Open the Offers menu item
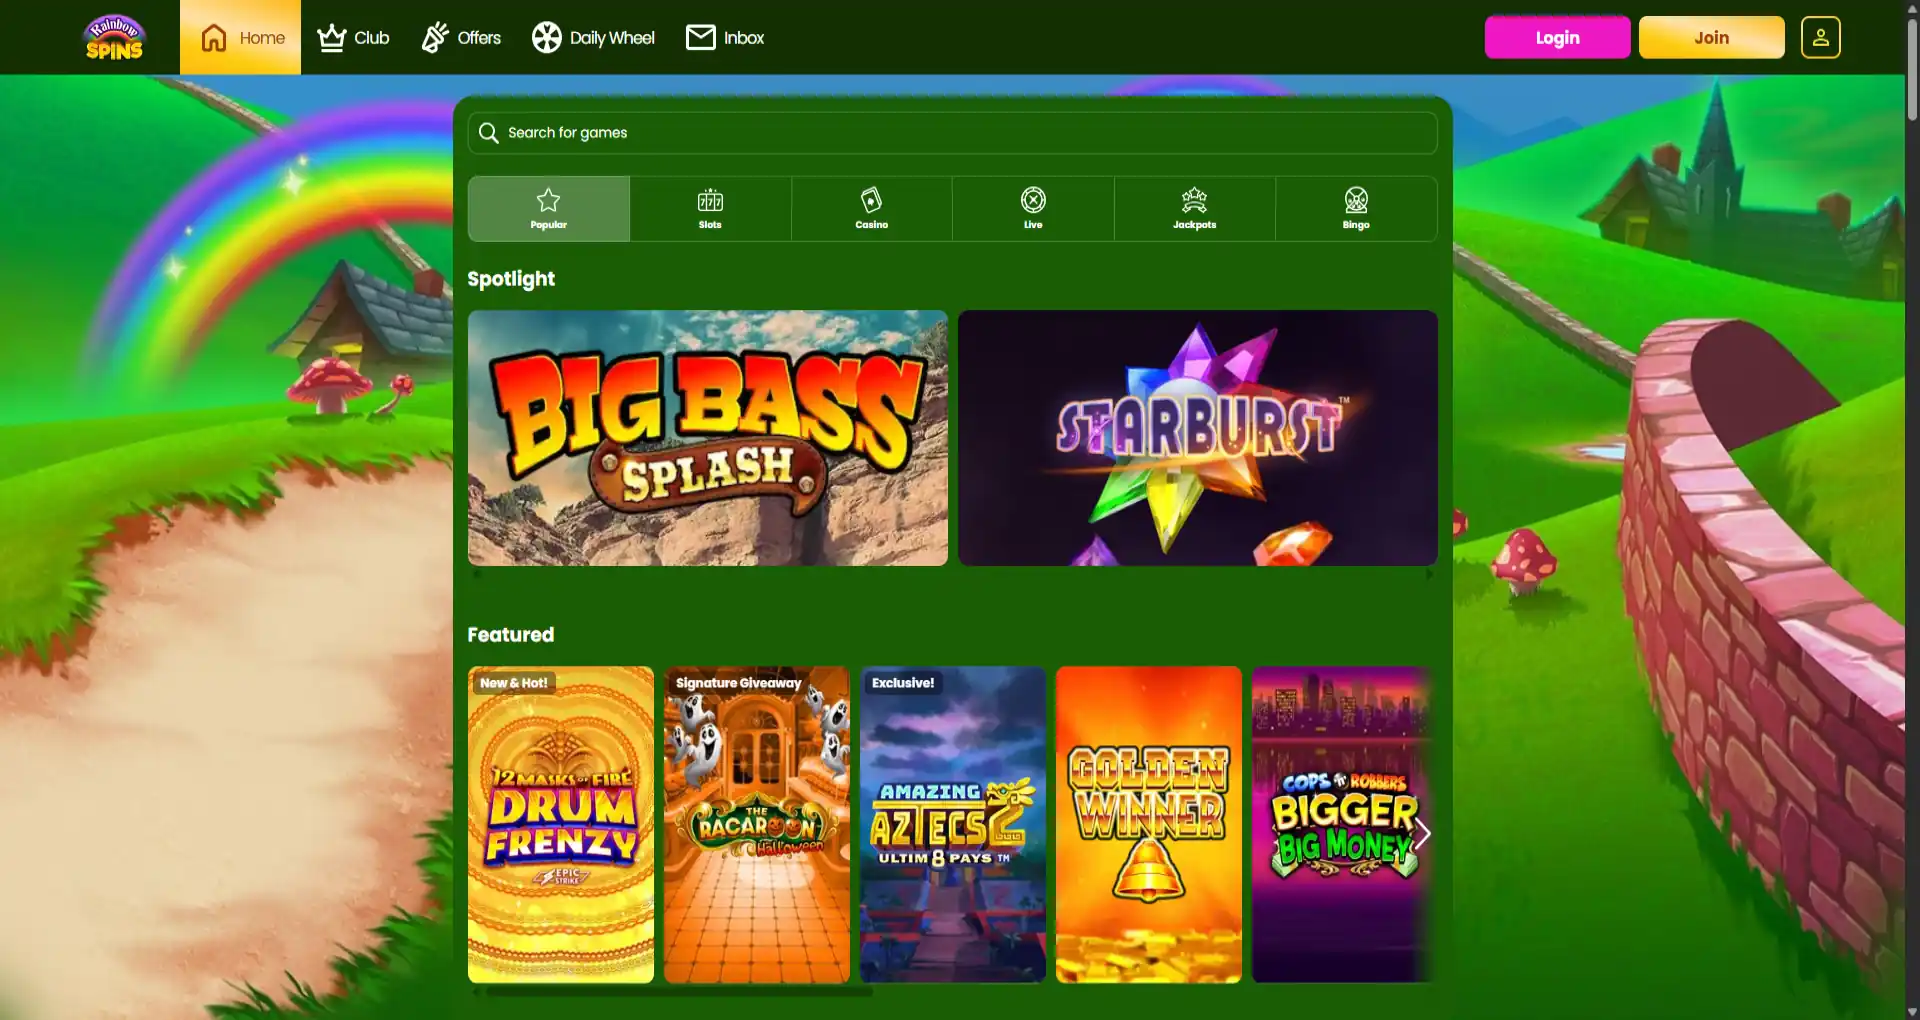The height and width of the screenshot is (1020, 1920). point(460,37)
